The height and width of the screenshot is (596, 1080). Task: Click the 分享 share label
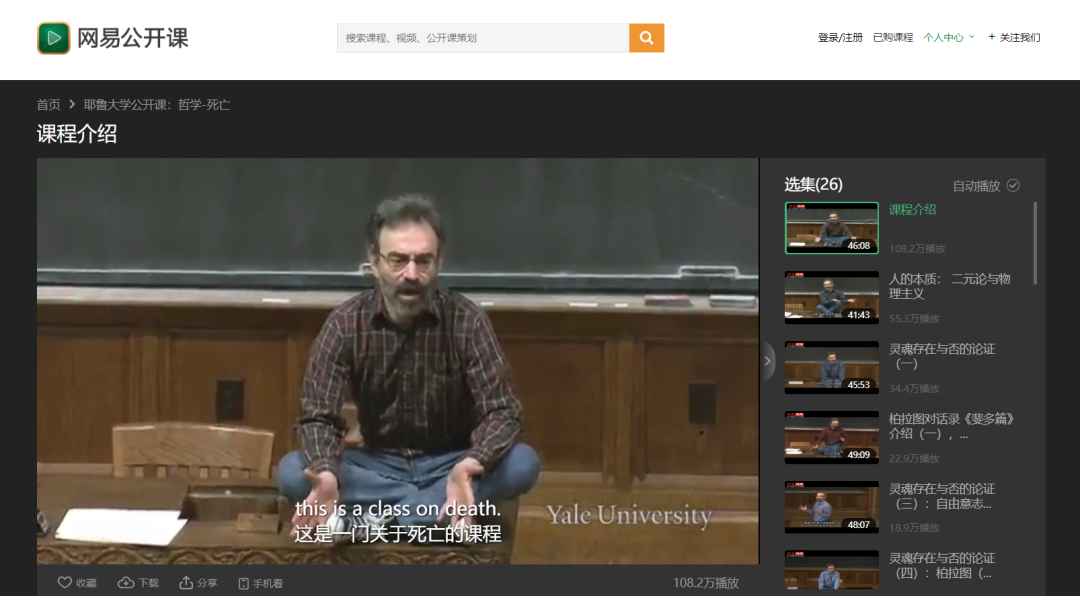click(x=207, y=584)
